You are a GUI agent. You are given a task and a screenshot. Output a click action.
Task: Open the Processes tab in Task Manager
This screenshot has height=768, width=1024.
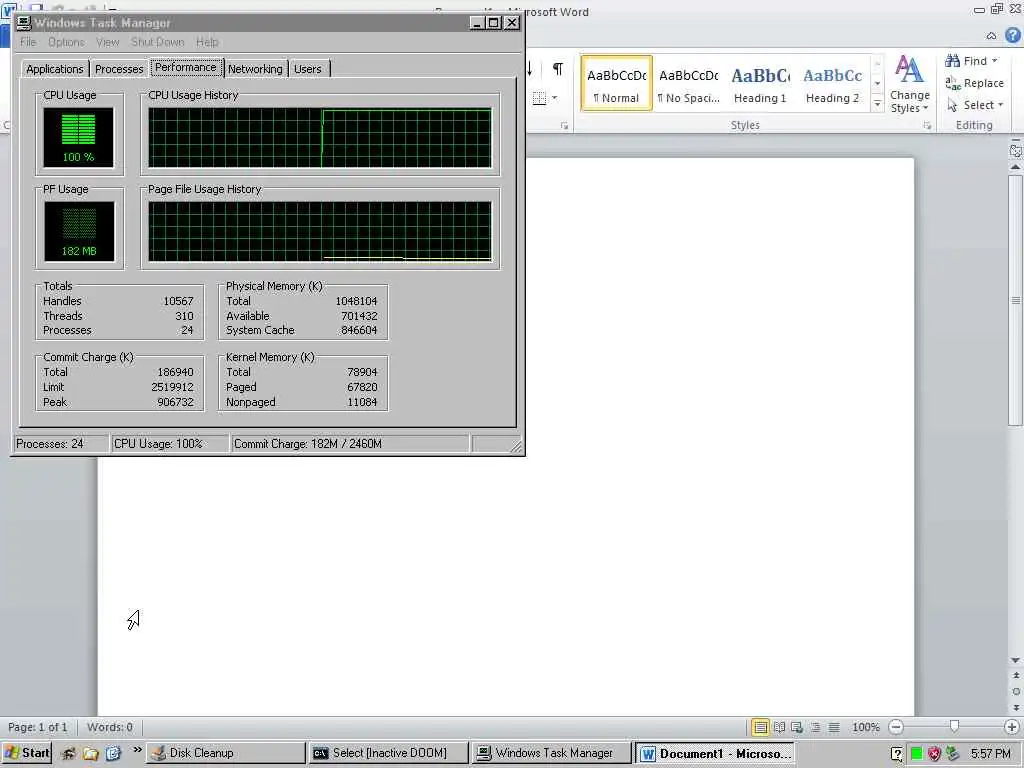(x=119, y=69)
